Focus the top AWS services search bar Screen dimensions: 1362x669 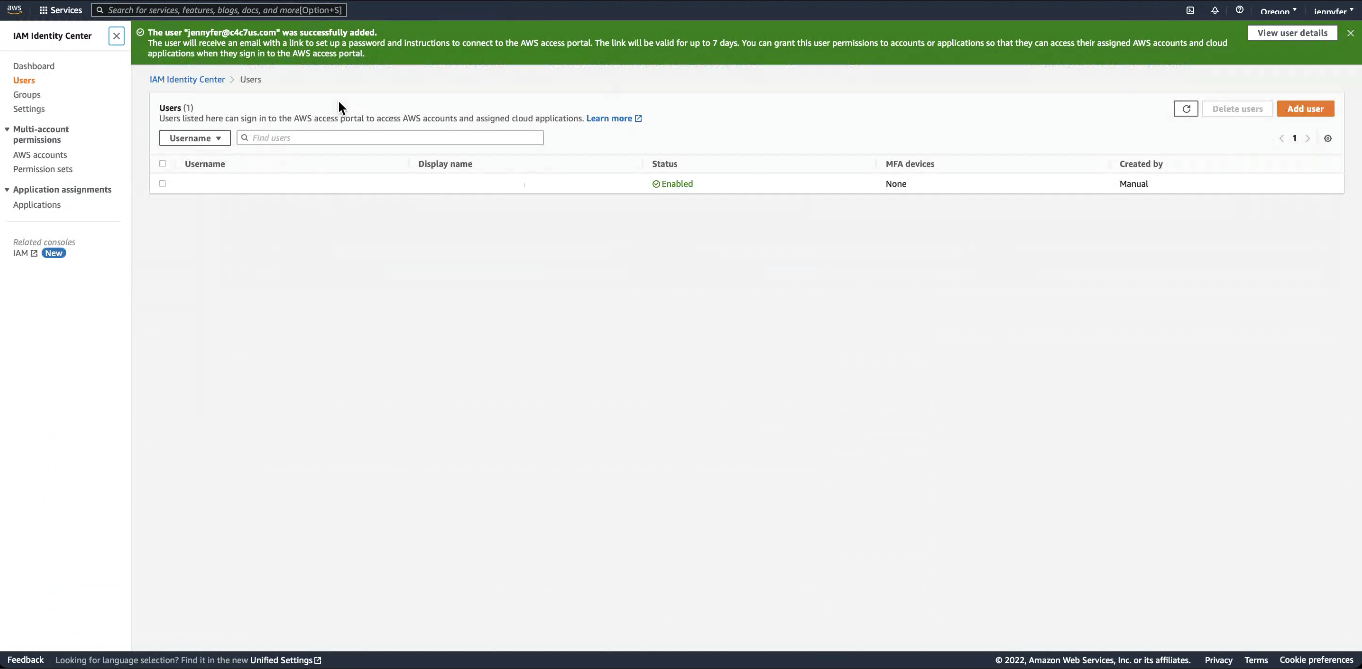tap(219, 10)
